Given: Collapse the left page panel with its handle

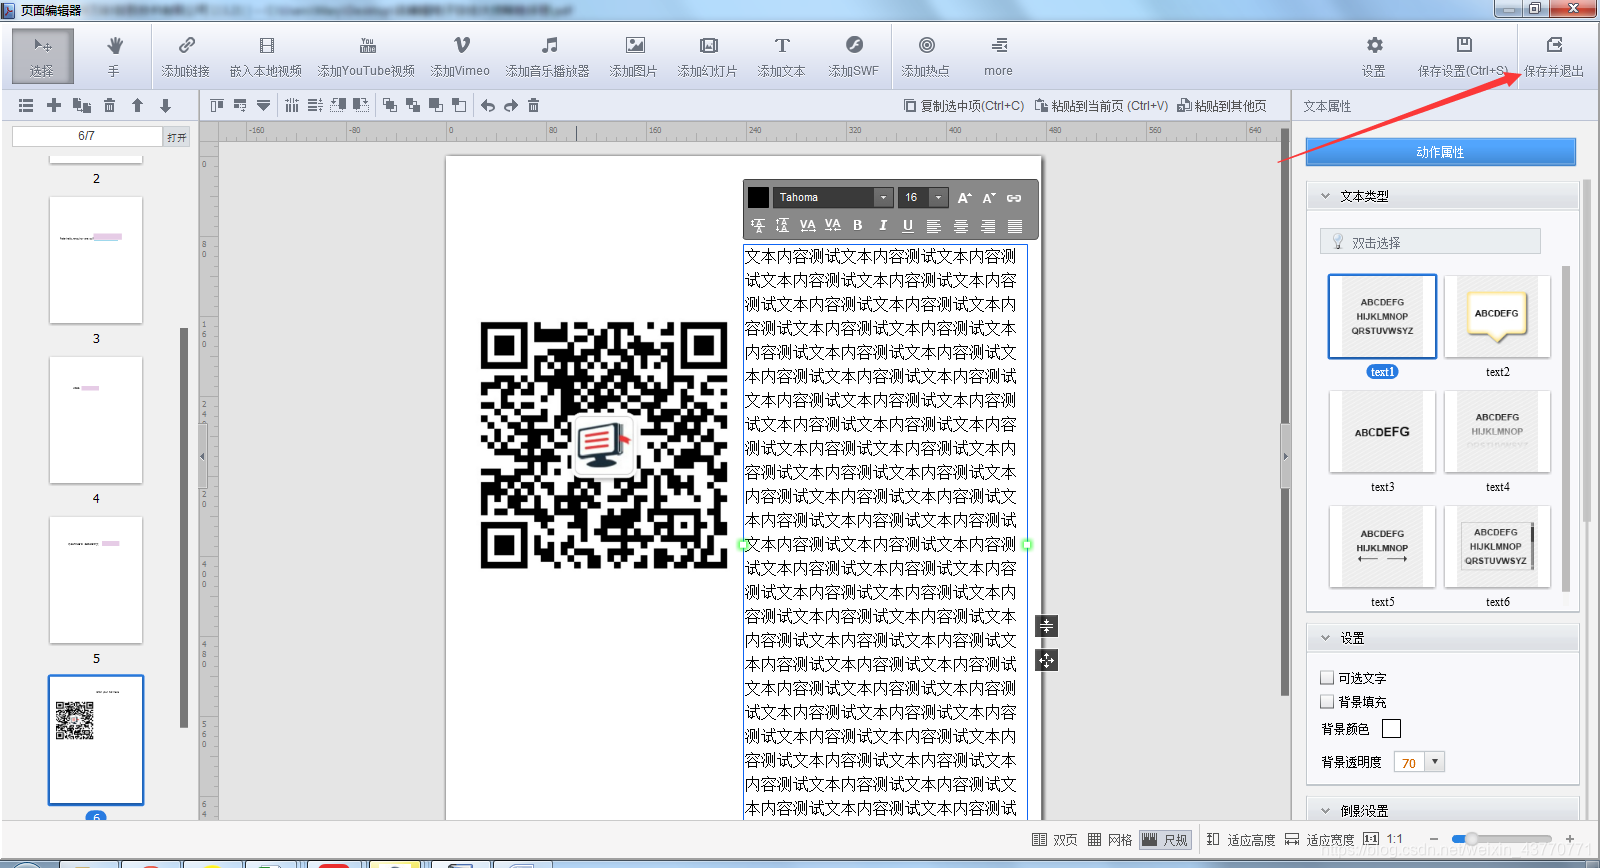Looking at the screenshot, I should click(203, 456).
